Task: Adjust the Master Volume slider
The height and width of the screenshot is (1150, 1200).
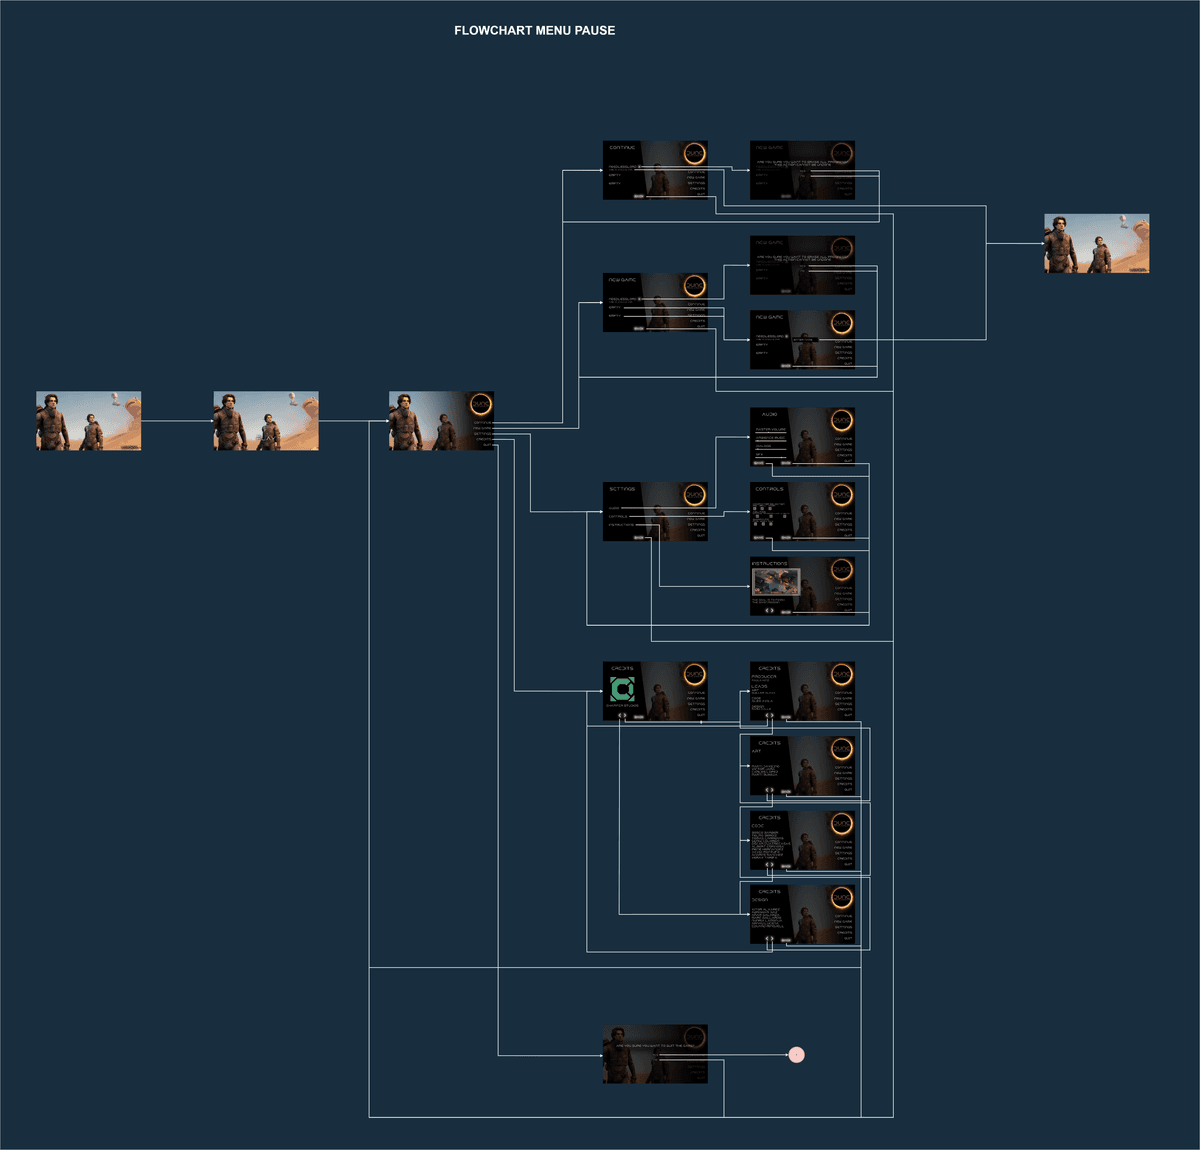Action: click(x=770, y=433)
